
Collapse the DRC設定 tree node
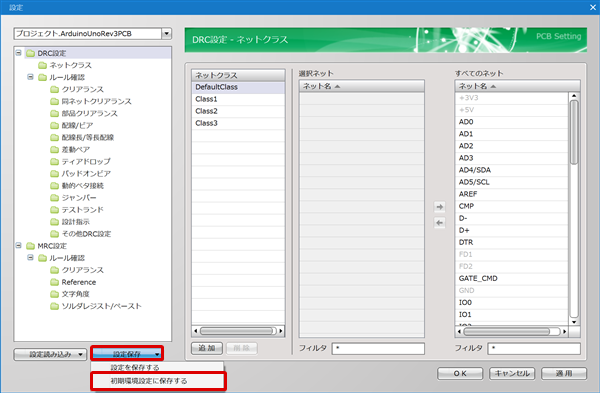[18, 53]
